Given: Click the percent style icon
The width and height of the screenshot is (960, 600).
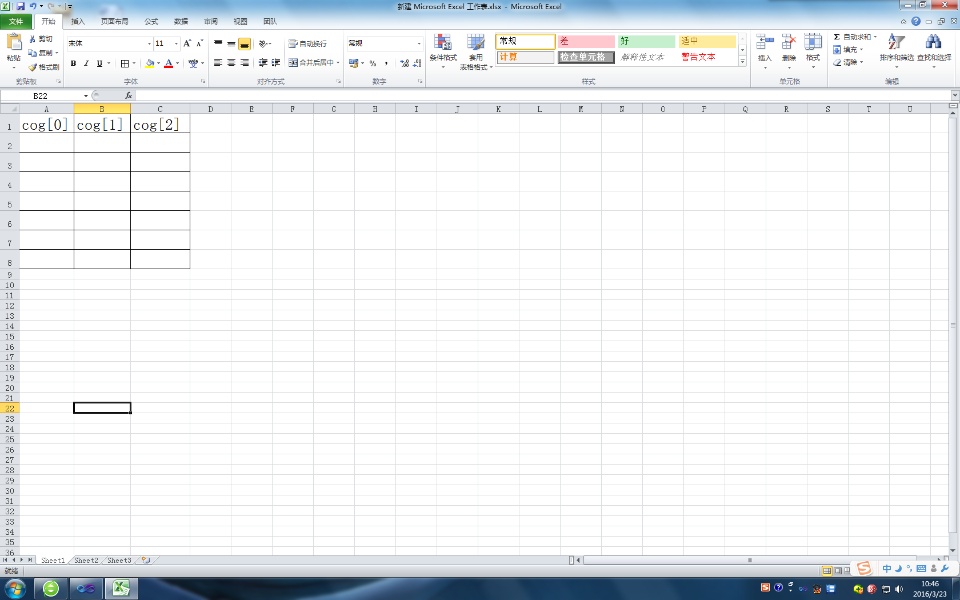Looking at the screenshot, I should [x=373, y=63].
